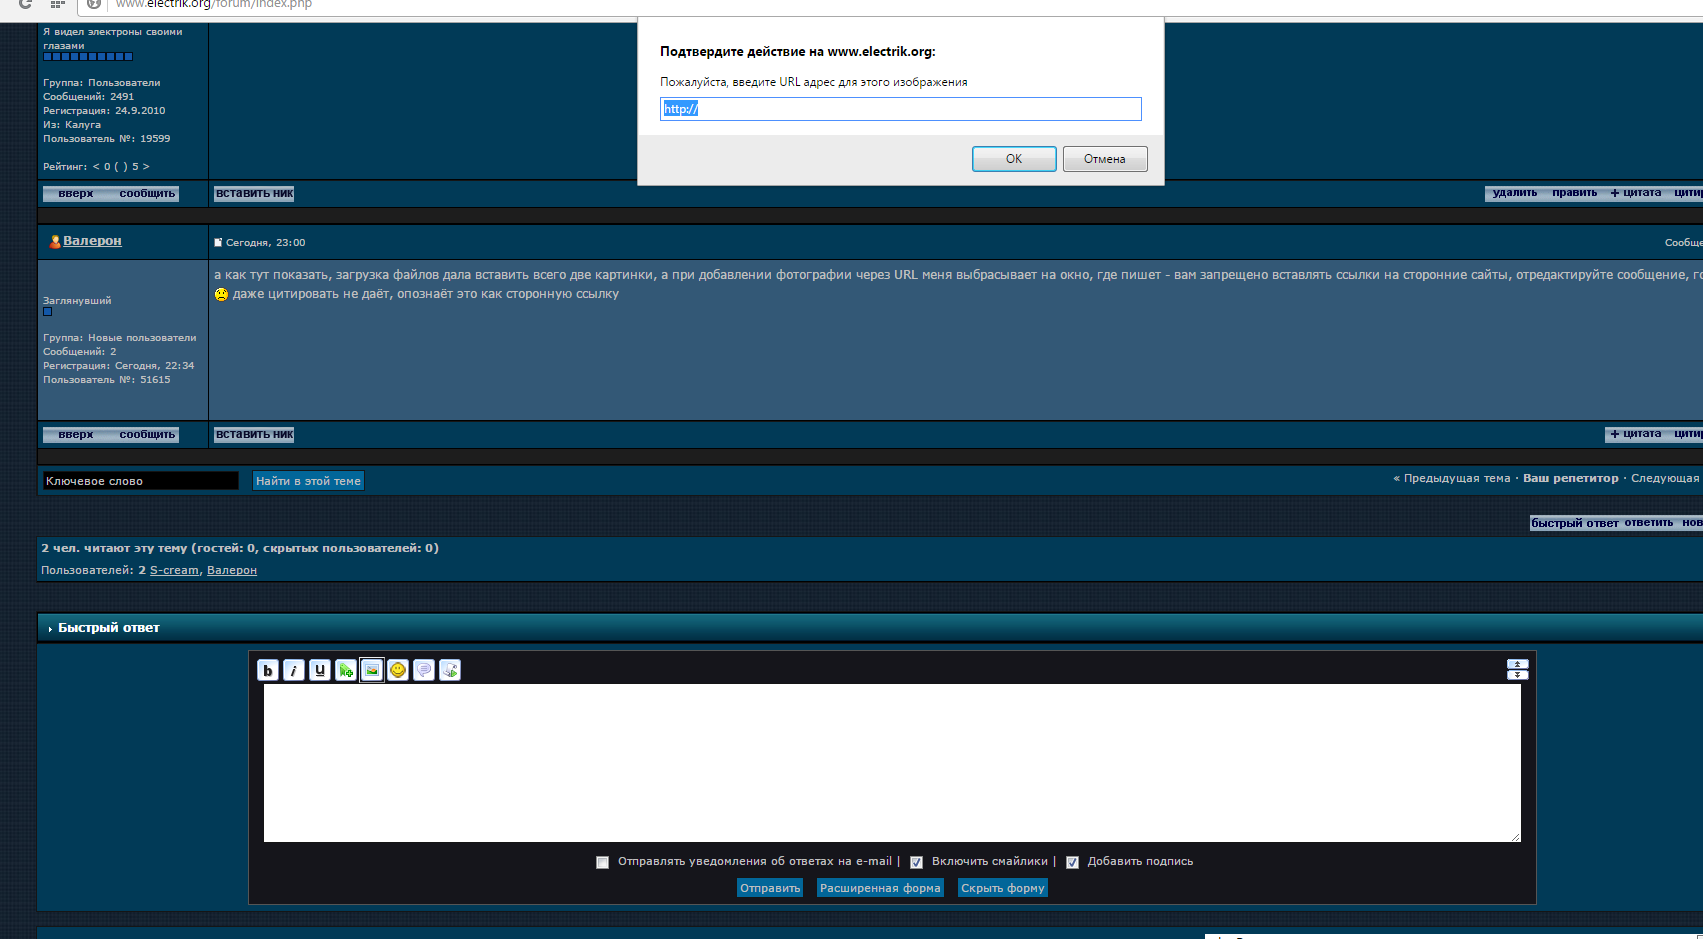Open S-cream user link in readers list
The width and height of the screenshot is (1703, 939).
(174, 570)
